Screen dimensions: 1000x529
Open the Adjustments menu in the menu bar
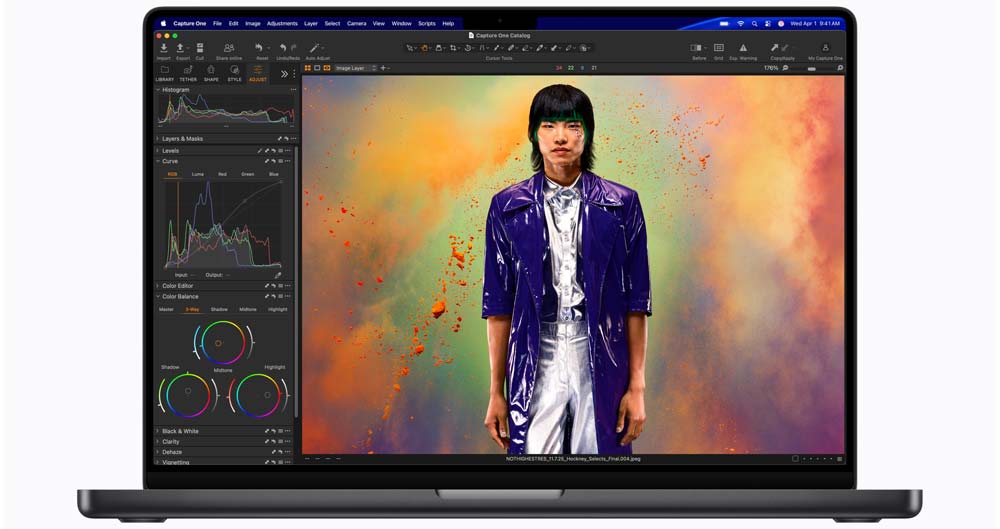pyautogui.click(x=282, y=23)
